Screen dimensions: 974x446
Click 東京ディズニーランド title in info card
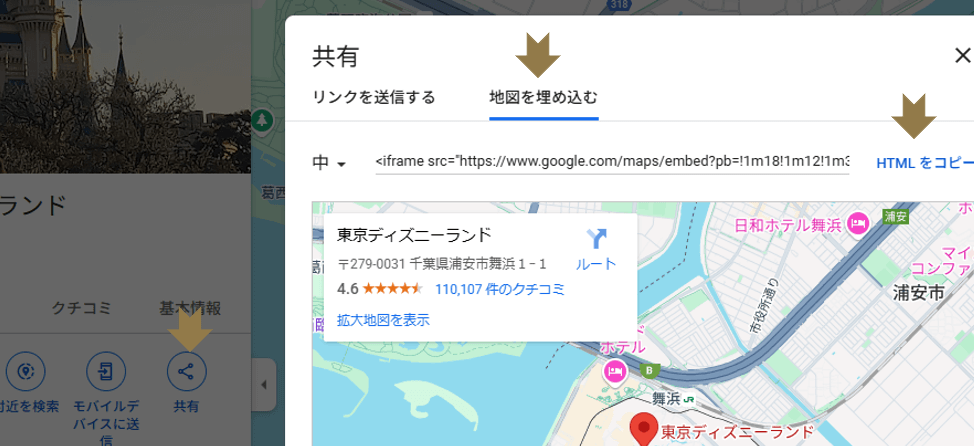point(414,235)
